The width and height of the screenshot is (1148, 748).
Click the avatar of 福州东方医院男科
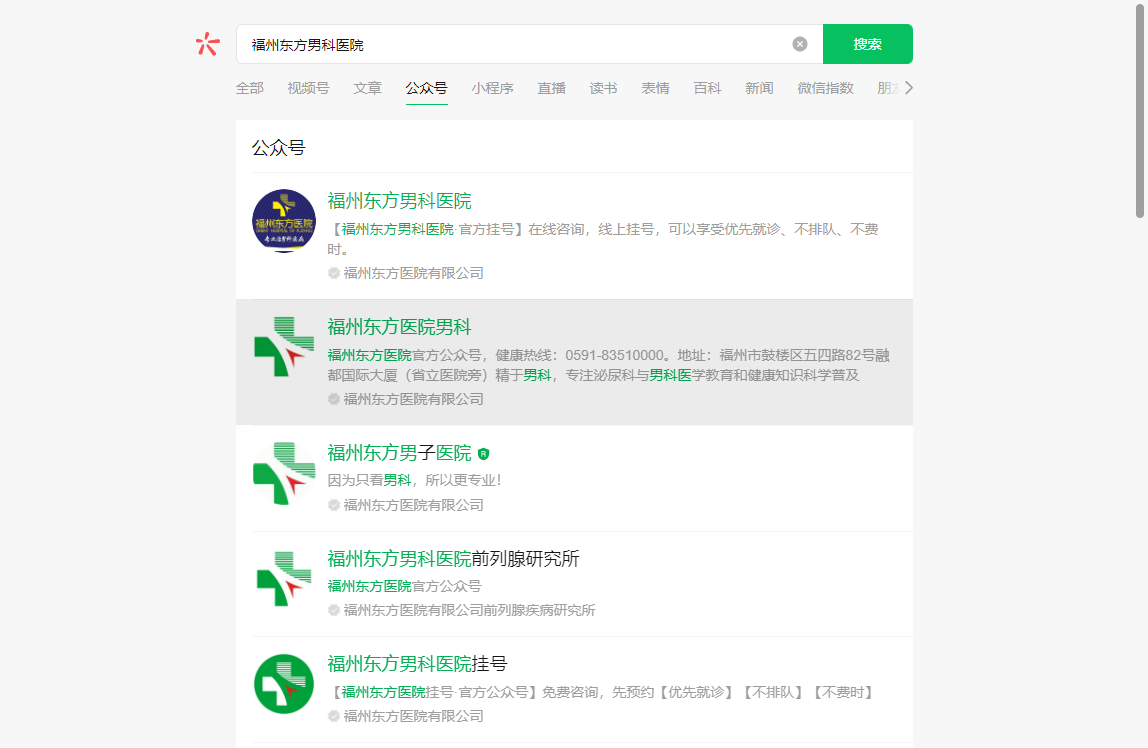[284, 347]
